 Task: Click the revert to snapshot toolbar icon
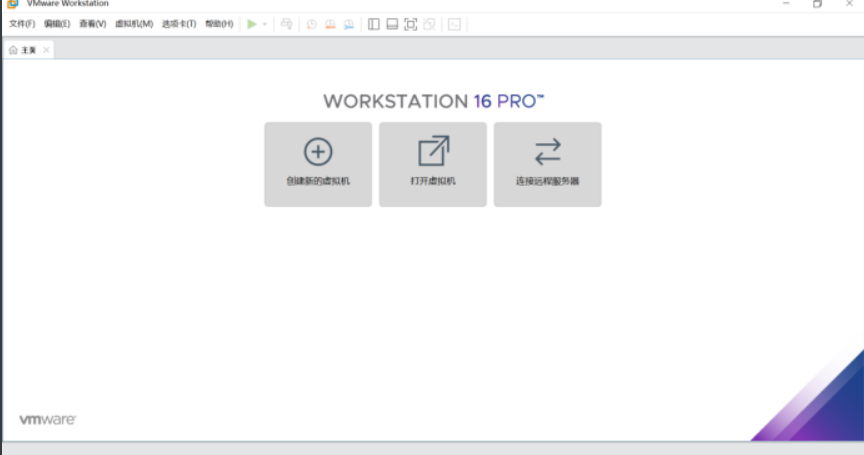pyautogui.click(x=330, y=24)
